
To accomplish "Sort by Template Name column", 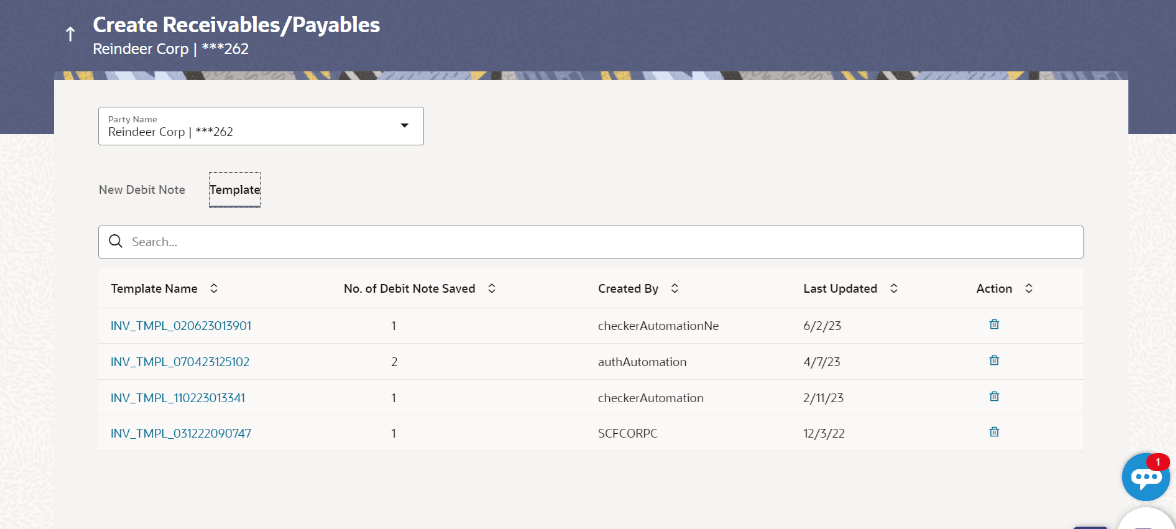I will tap(214, 288).
